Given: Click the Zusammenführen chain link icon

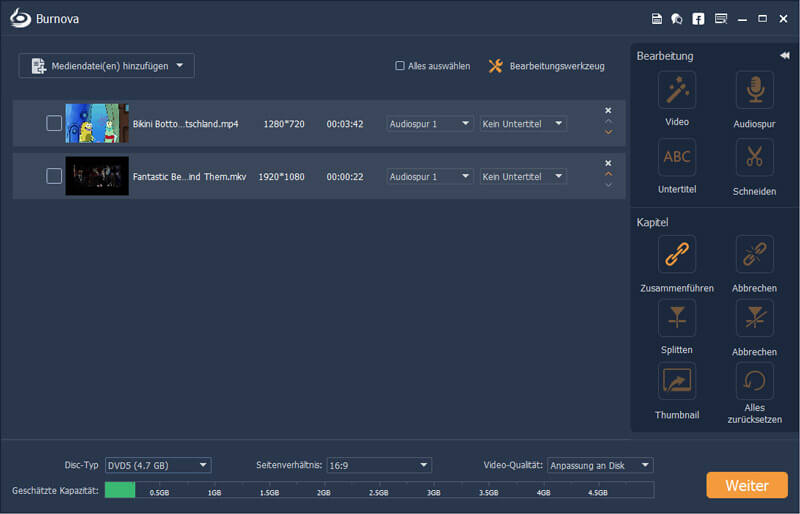Looking at the screenshot, I should click(x=677, y=254).
